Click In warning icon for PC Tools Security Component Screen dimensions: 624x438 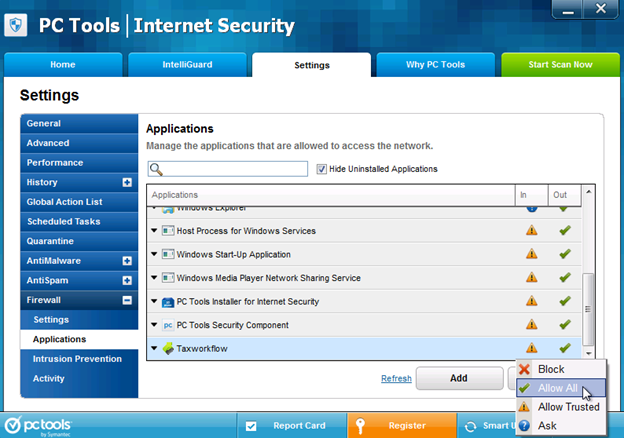(532, 325)
